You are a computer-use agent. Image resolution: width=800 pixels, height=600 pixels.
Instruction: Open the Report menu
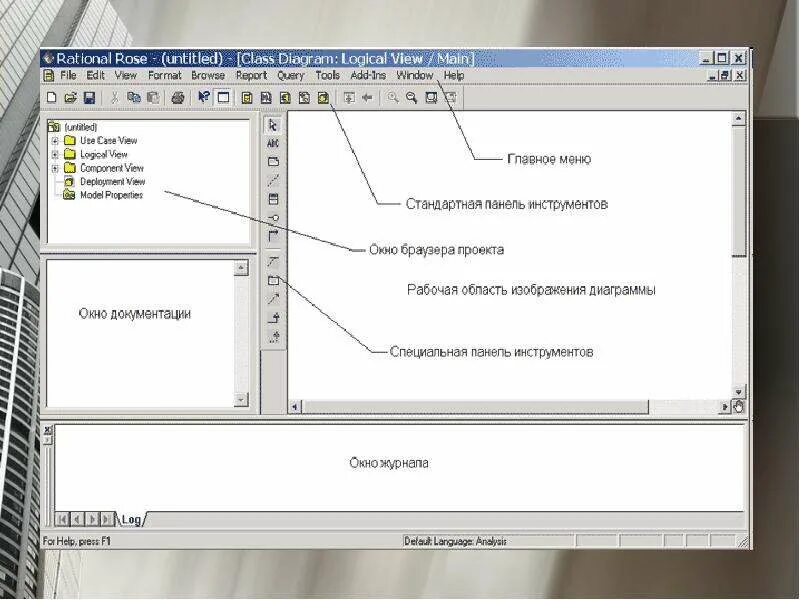pyautogui.click(x=252, y=76)
